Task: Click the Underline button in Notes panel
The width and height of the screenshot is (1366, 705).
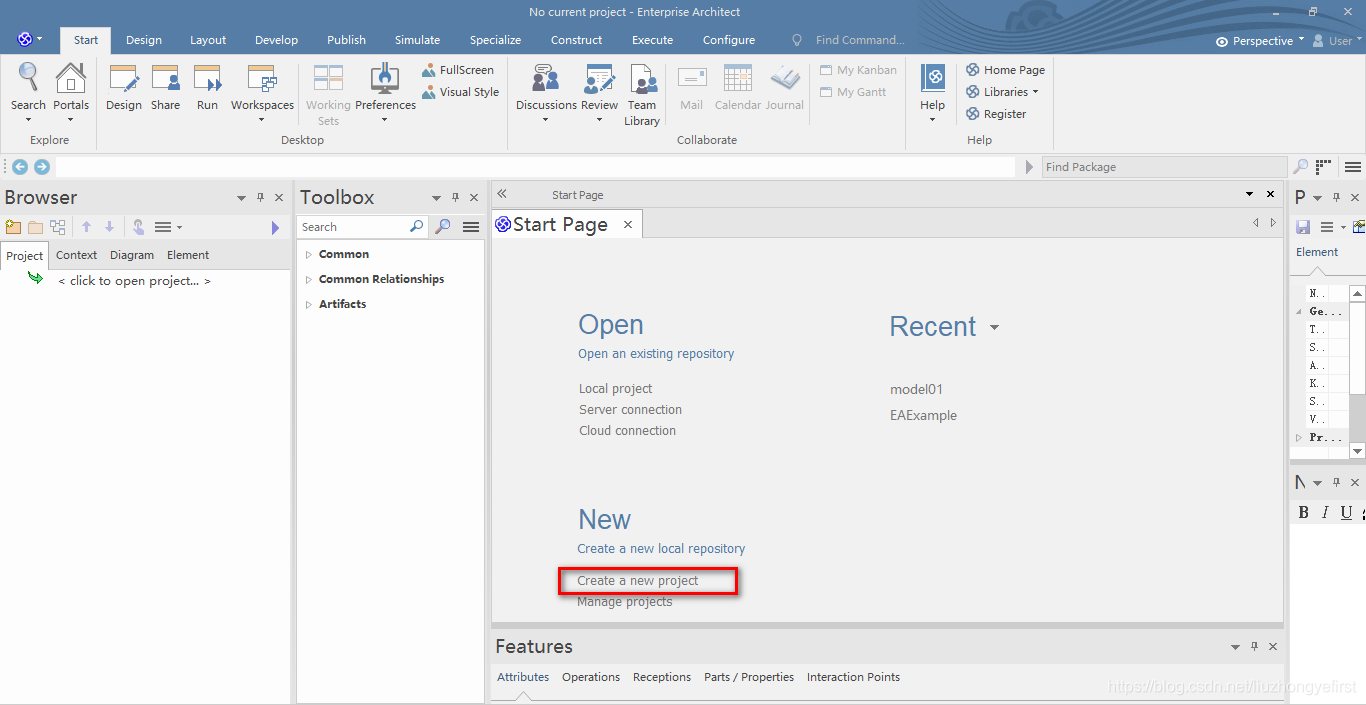Action: [x=1346, y=512]
